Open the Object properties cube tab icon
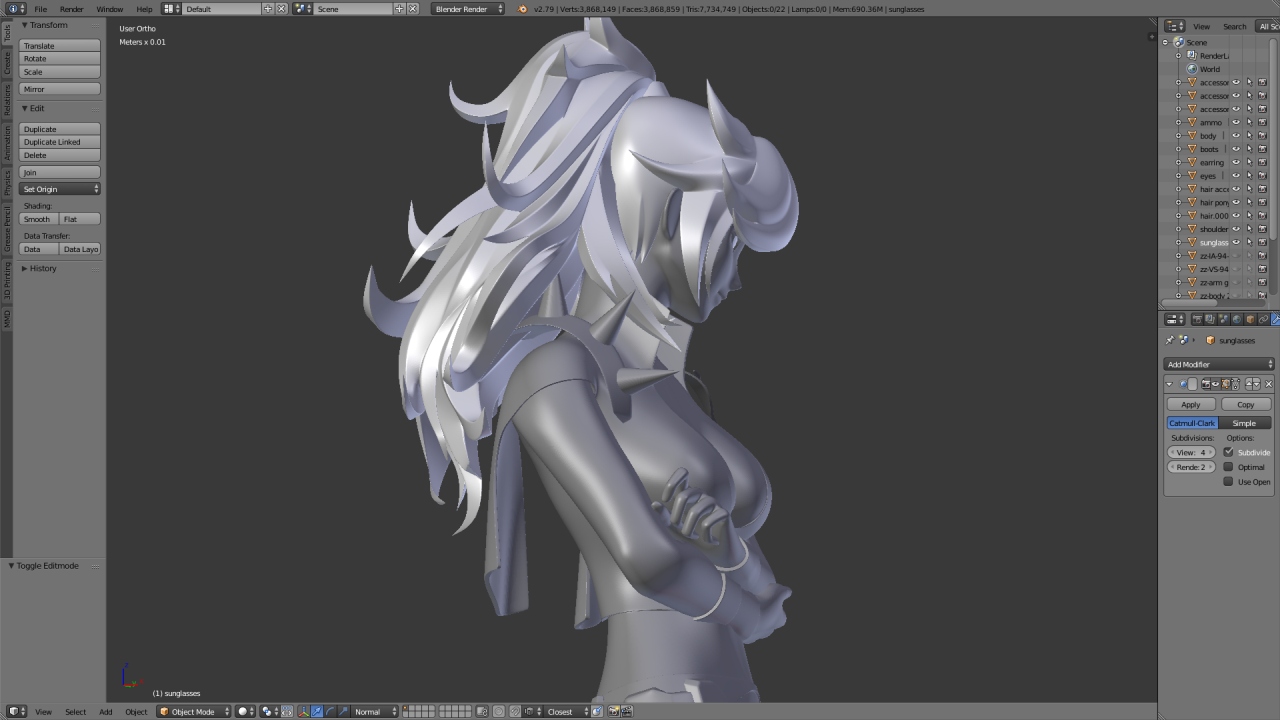This screenshot has width=1280, height=720. (x=1250, y=319)
